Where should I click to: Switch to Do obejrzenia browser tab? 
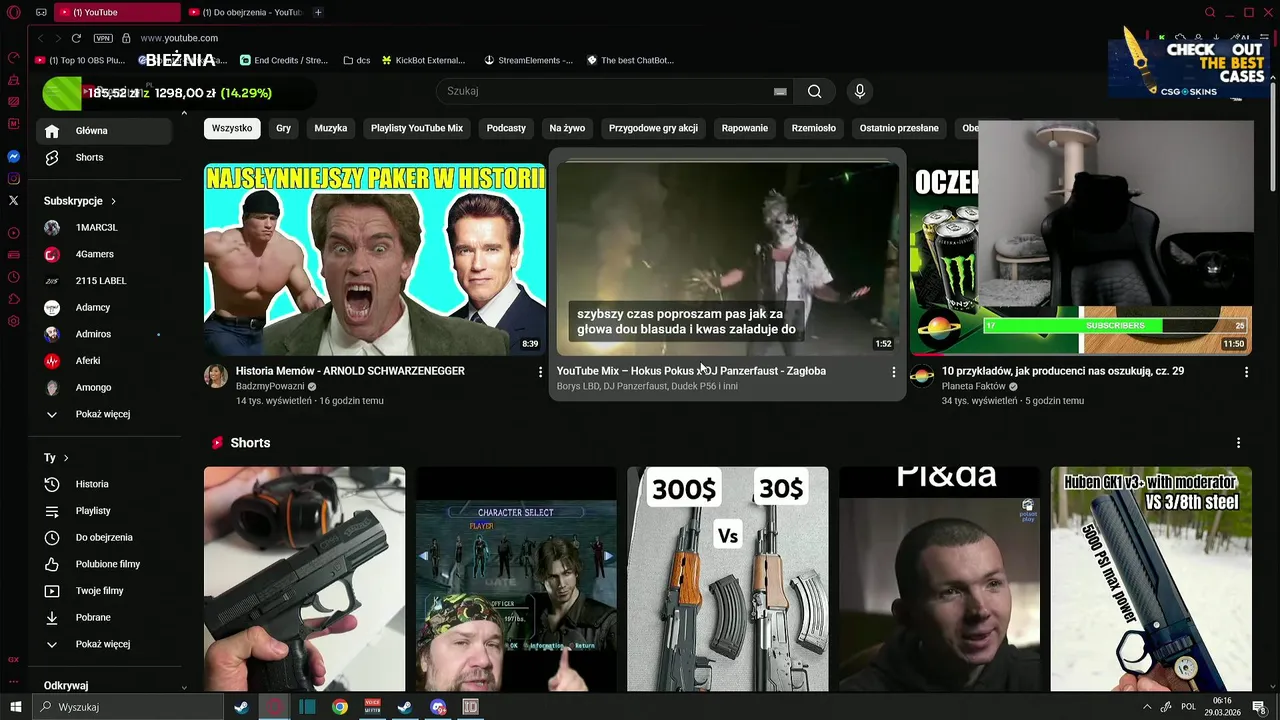coord(247,12)
